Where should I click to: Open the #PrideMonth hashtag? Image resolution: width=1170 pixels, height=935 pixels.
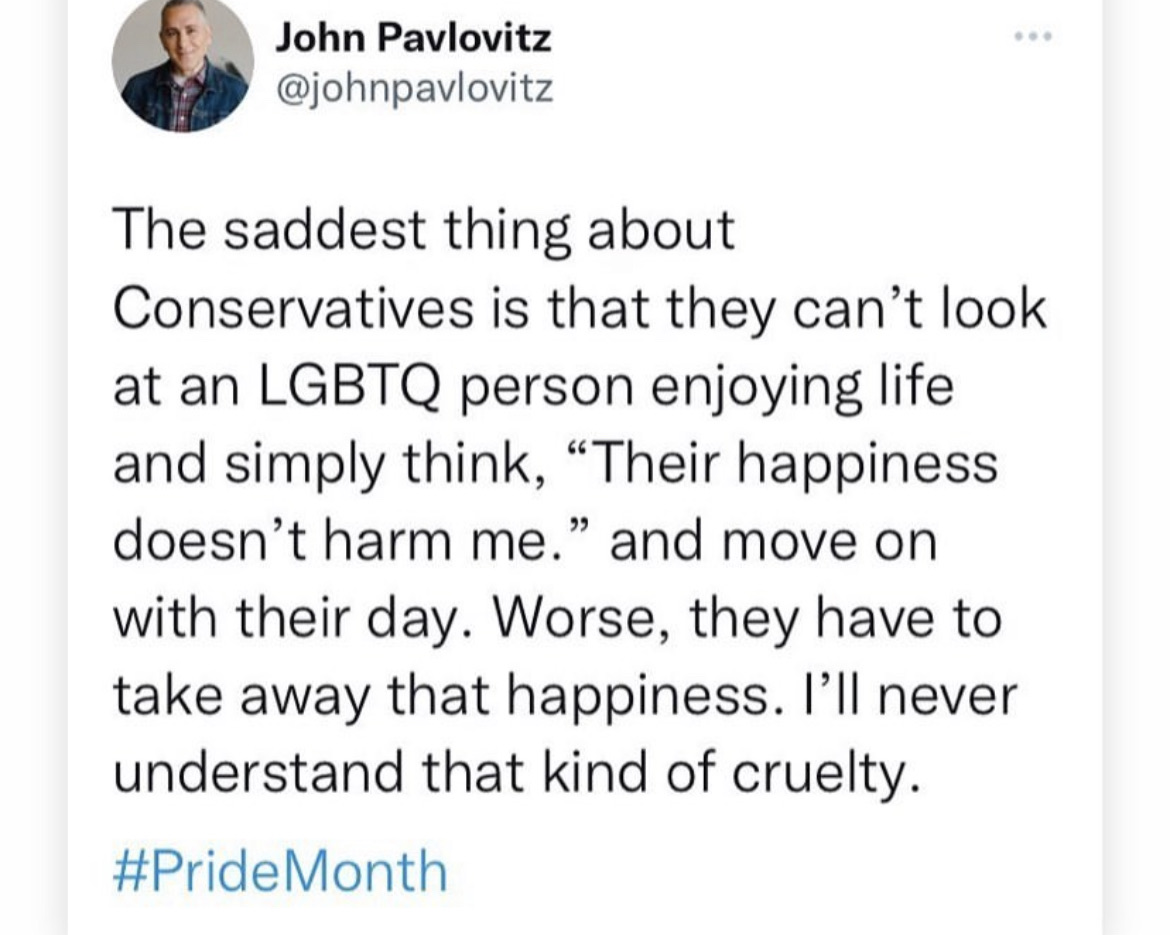280,871
